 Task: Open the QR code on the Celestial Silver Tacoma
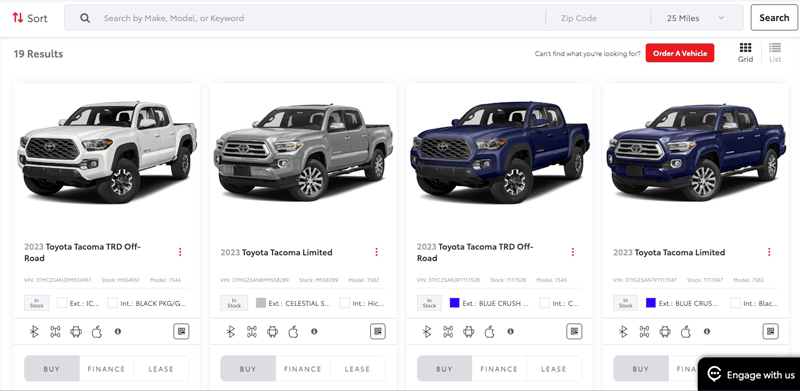(x=378, y=331)
